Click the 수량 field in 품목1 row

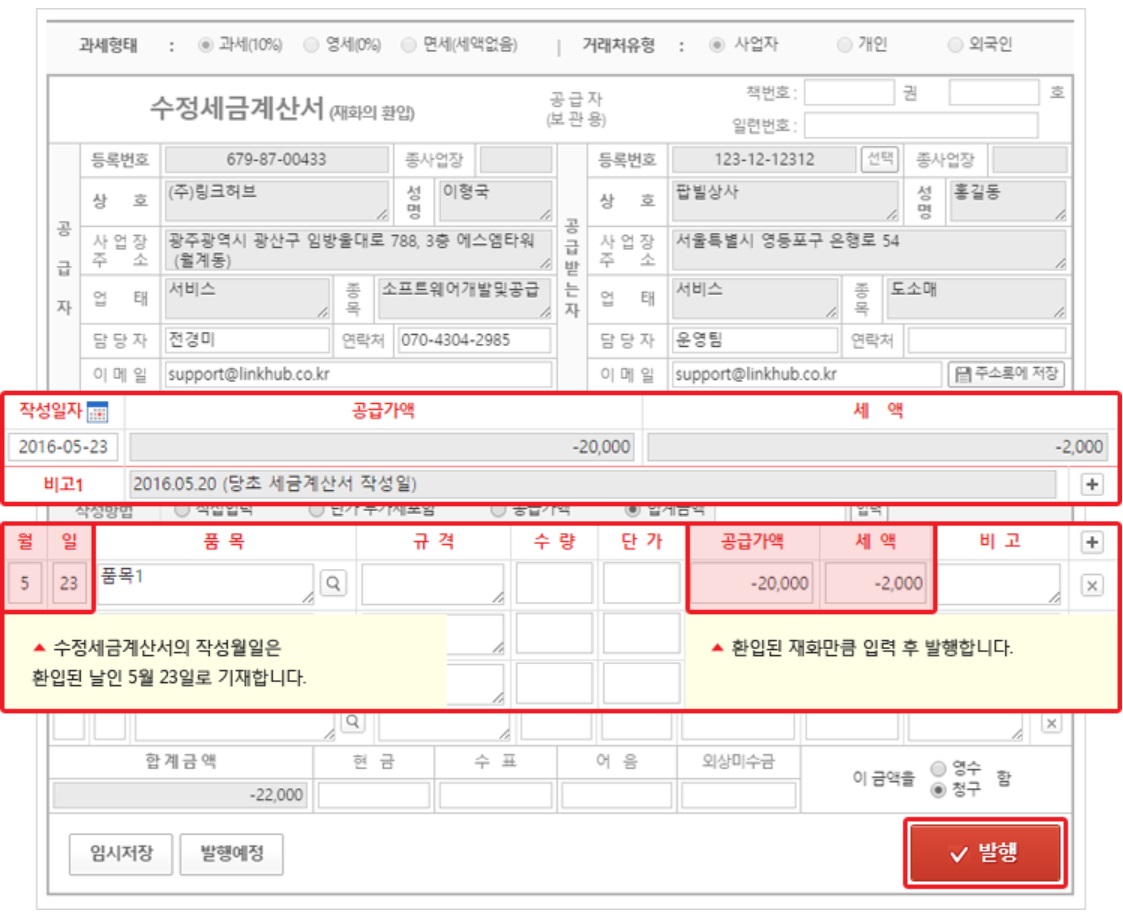coord(554,583)
